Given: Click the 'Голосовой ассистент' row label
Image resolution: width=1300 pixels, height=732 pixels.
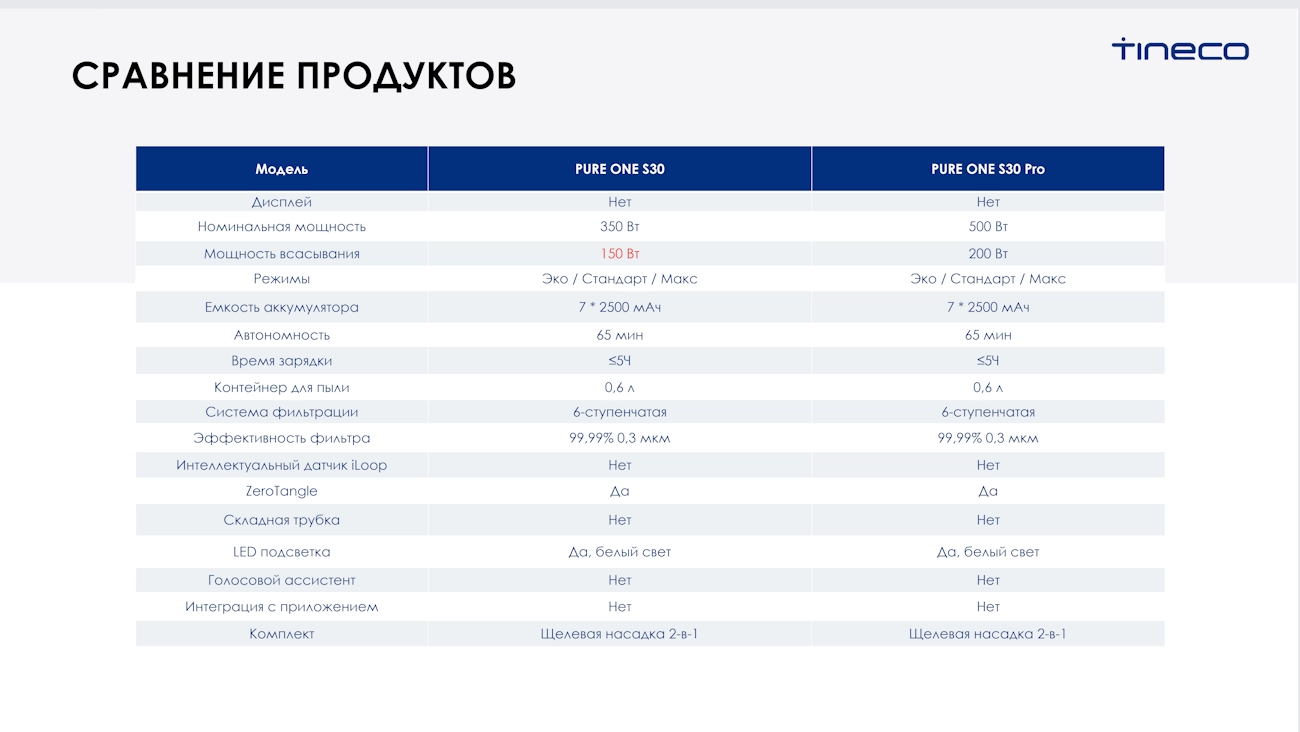Looking at the screenshot, I should (x=282, y=580).
